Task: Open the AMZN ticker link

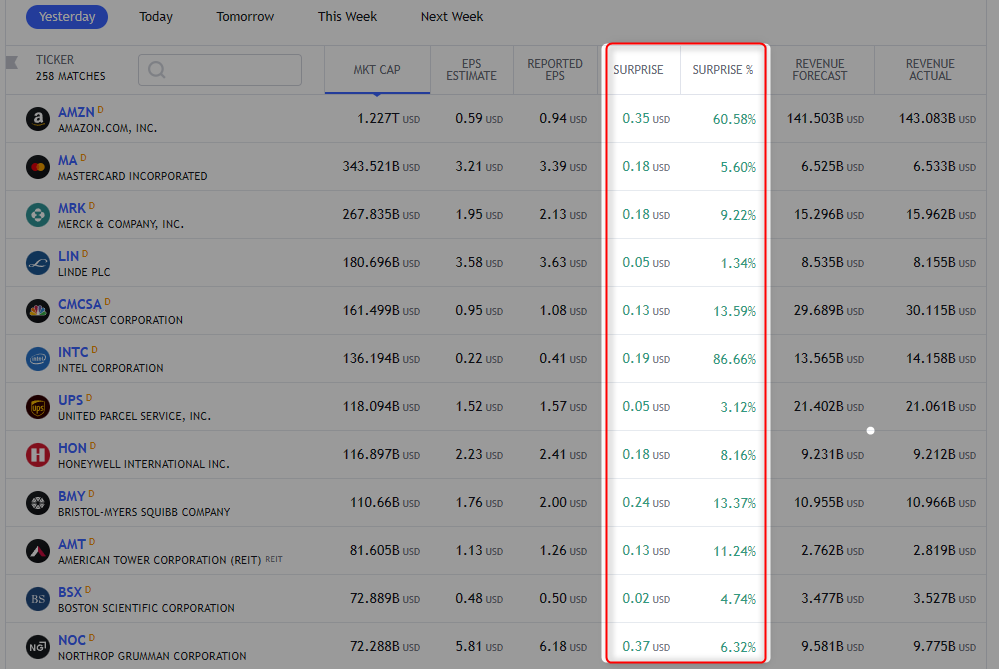Action: (x=76, y=112)
